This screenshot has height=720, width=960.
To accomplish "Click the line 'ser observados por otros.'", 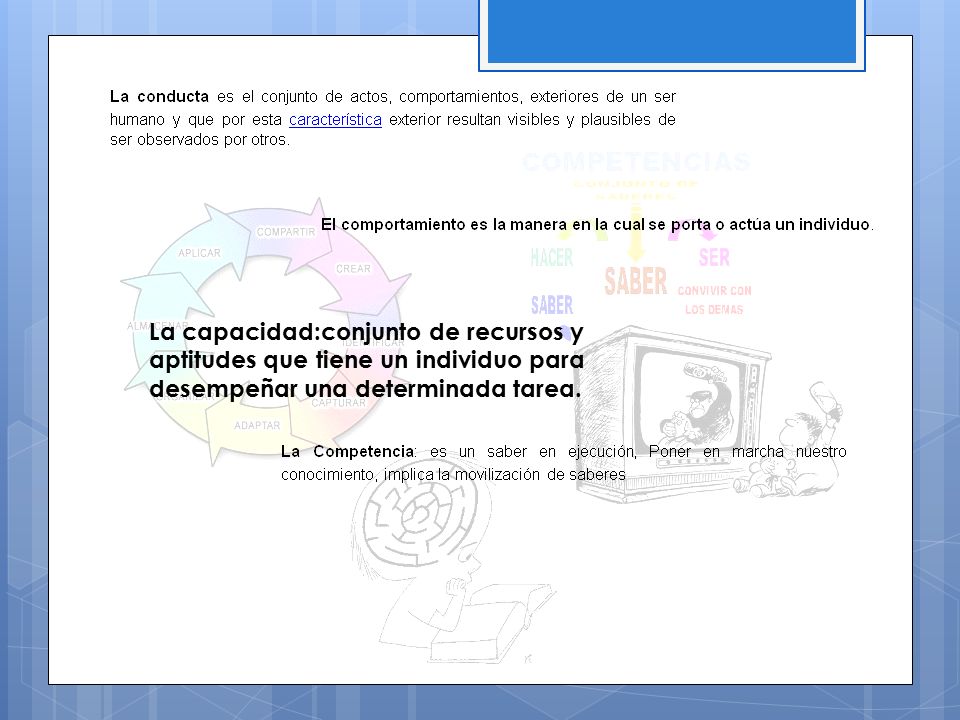I will (x=200, y=140).
